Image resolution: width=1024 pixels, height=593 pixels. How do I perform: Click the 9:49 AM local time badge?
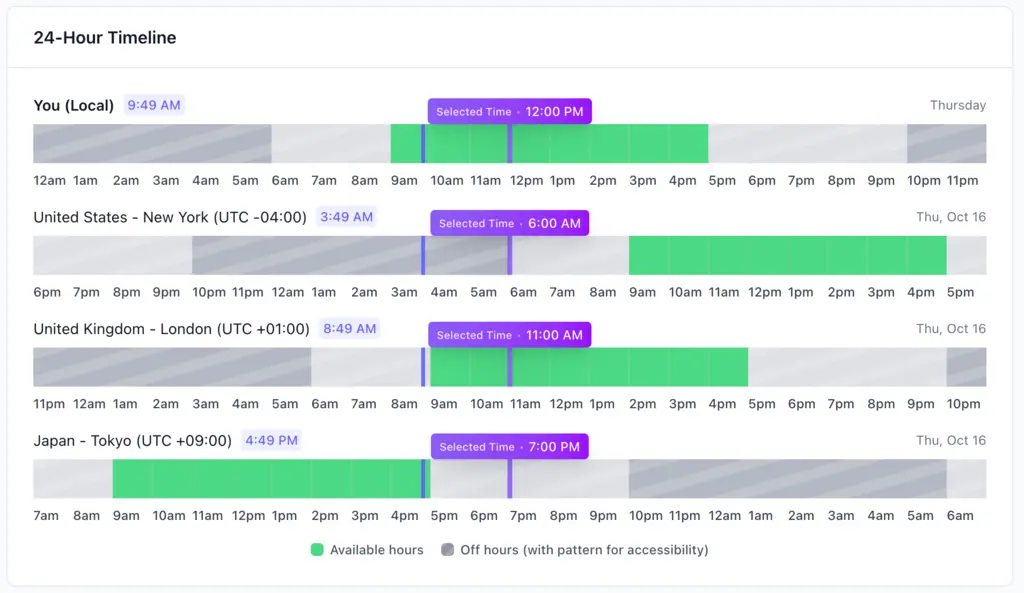pyautogui.click(x=154, y=105)
